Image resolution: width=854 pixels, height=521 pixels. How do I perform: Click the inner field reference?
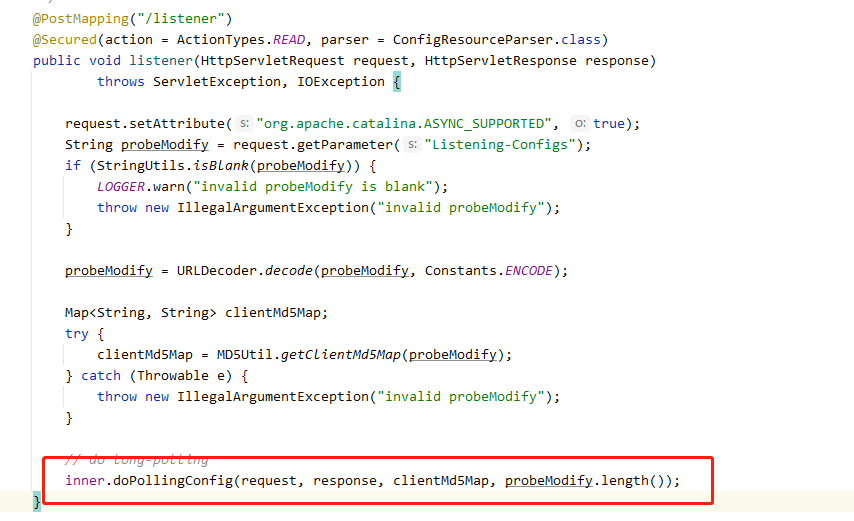85,481
